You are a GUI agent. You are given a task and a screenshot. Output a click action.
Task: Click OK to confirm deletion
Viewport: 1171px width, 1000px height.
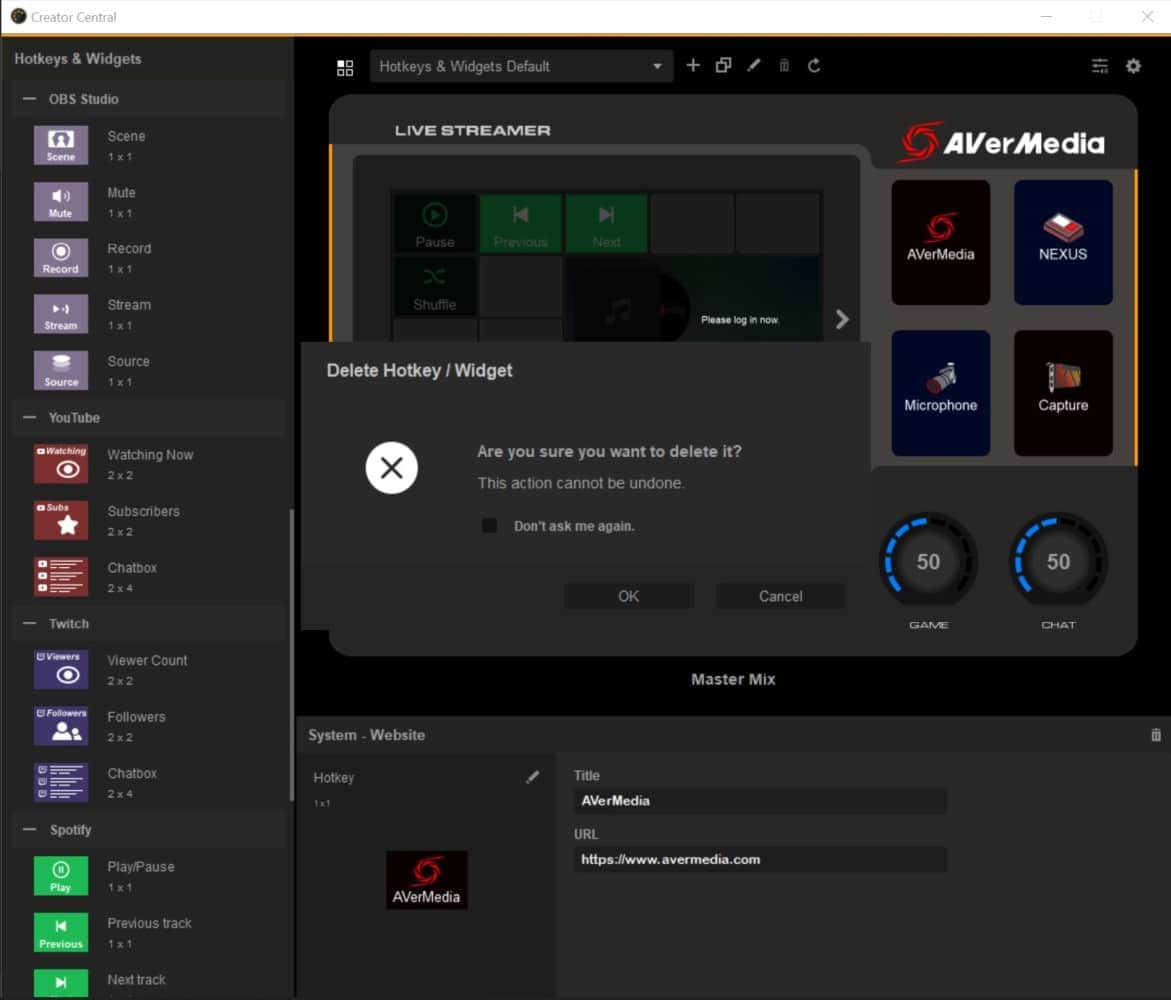628,596
